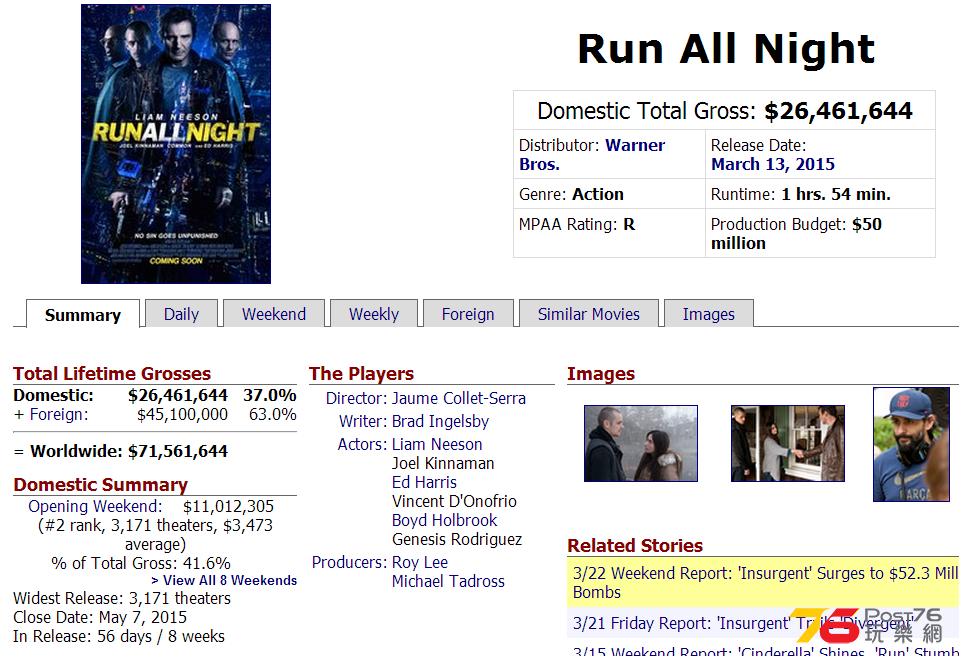Switch to the Daily tab
This screenshot has height=656, width=959.
(x=181, y=314)
